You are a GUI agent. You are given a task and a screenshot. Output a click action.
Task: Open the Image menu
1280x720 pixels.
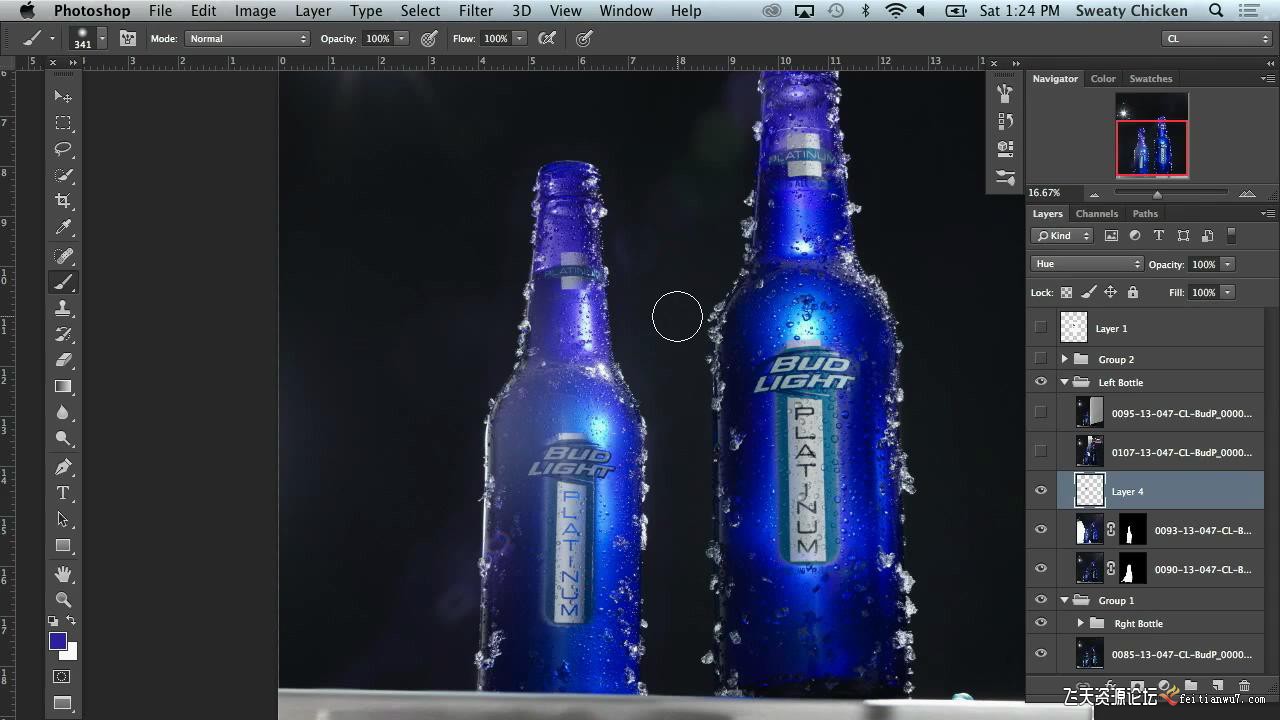tap(255, 11)
